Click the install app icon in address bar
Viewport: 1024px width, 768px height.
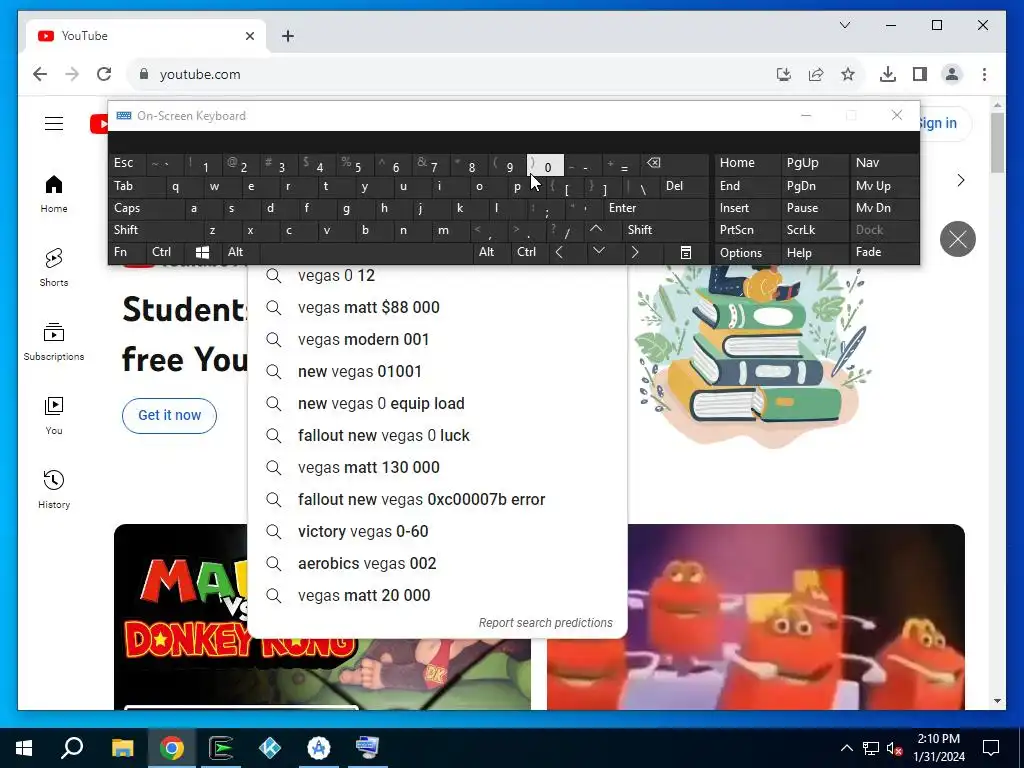(784, 74)
